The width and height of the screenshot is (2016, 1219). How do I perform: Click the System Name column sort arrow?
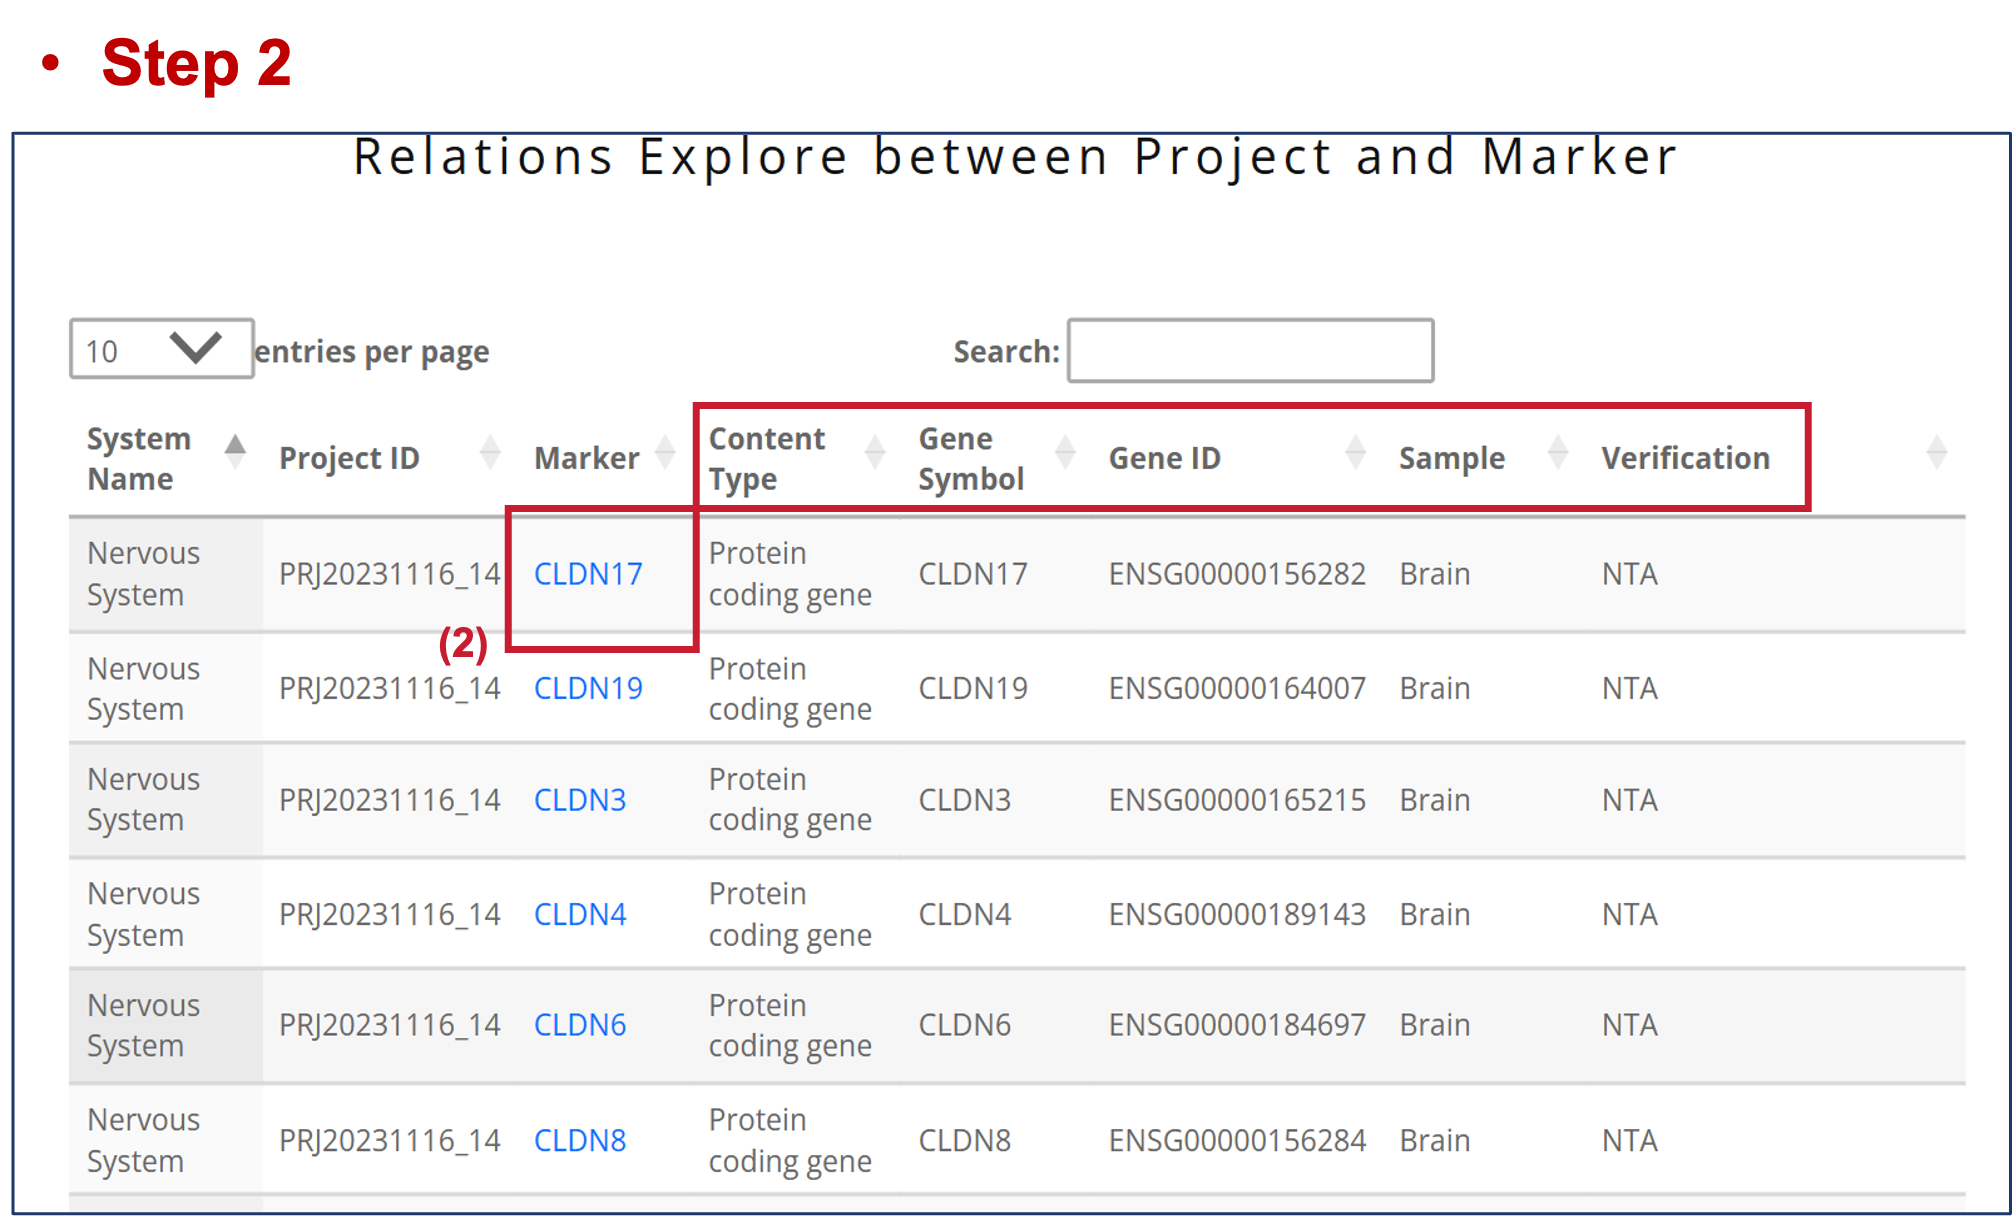click(235, 453)
